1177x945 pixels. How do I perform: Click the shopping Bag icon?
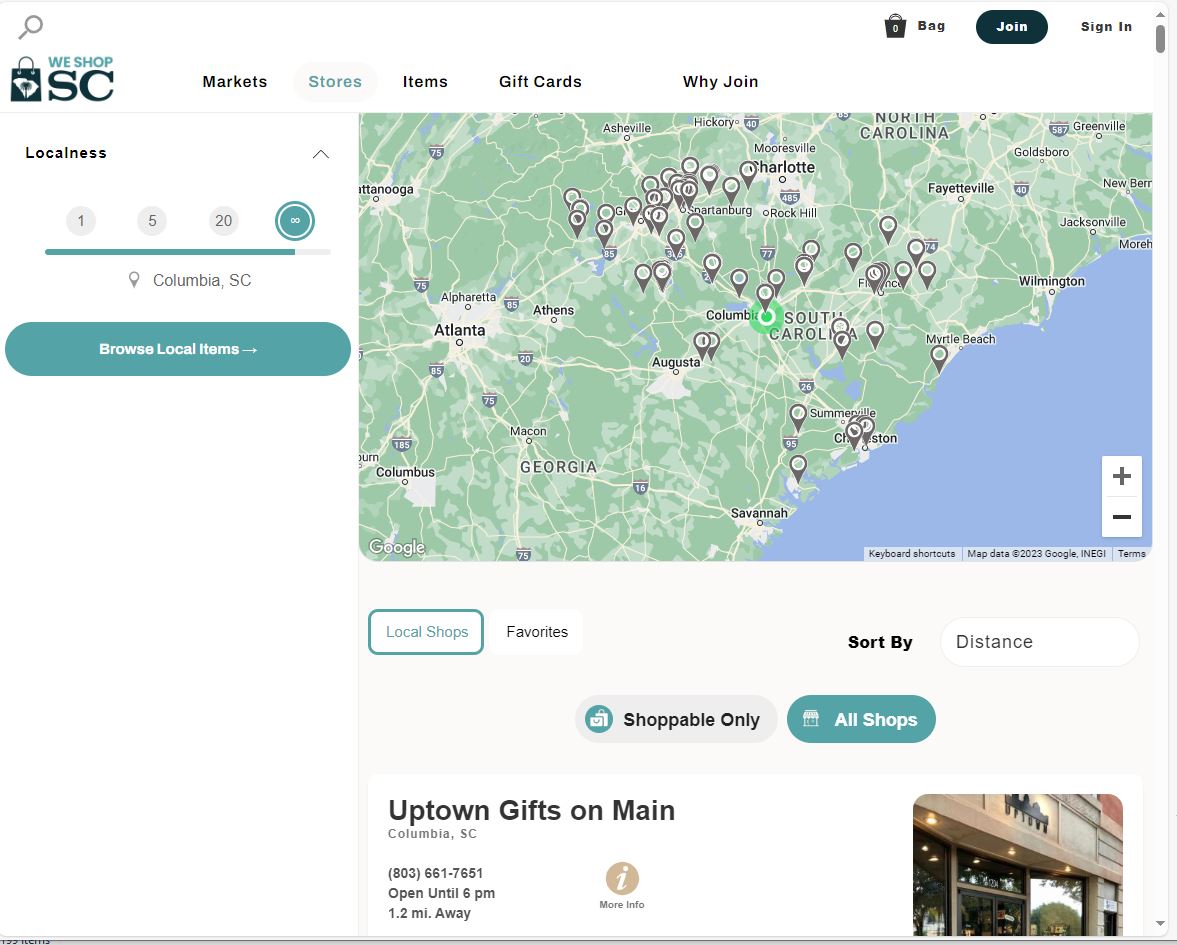point(895,25)
